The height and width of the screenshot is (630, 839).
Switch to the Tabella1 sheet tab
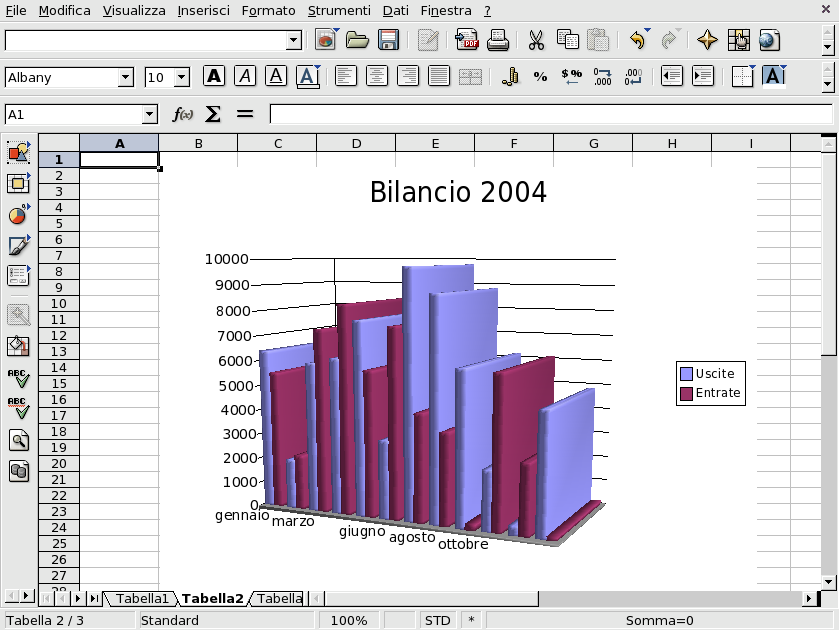point(141,598)
